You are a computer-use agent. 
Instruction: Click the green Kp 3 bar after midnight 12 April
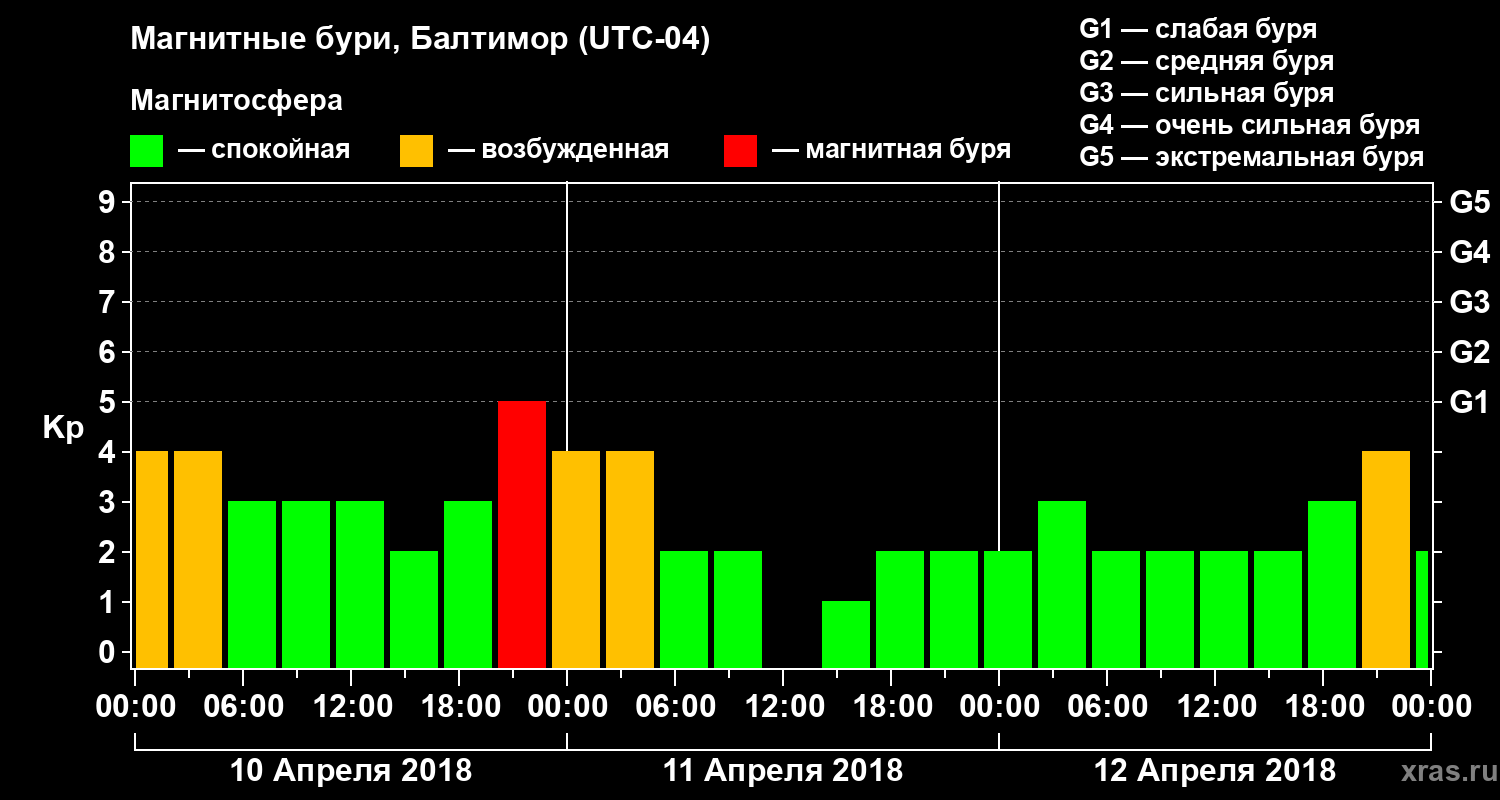tap(1062, 584)
